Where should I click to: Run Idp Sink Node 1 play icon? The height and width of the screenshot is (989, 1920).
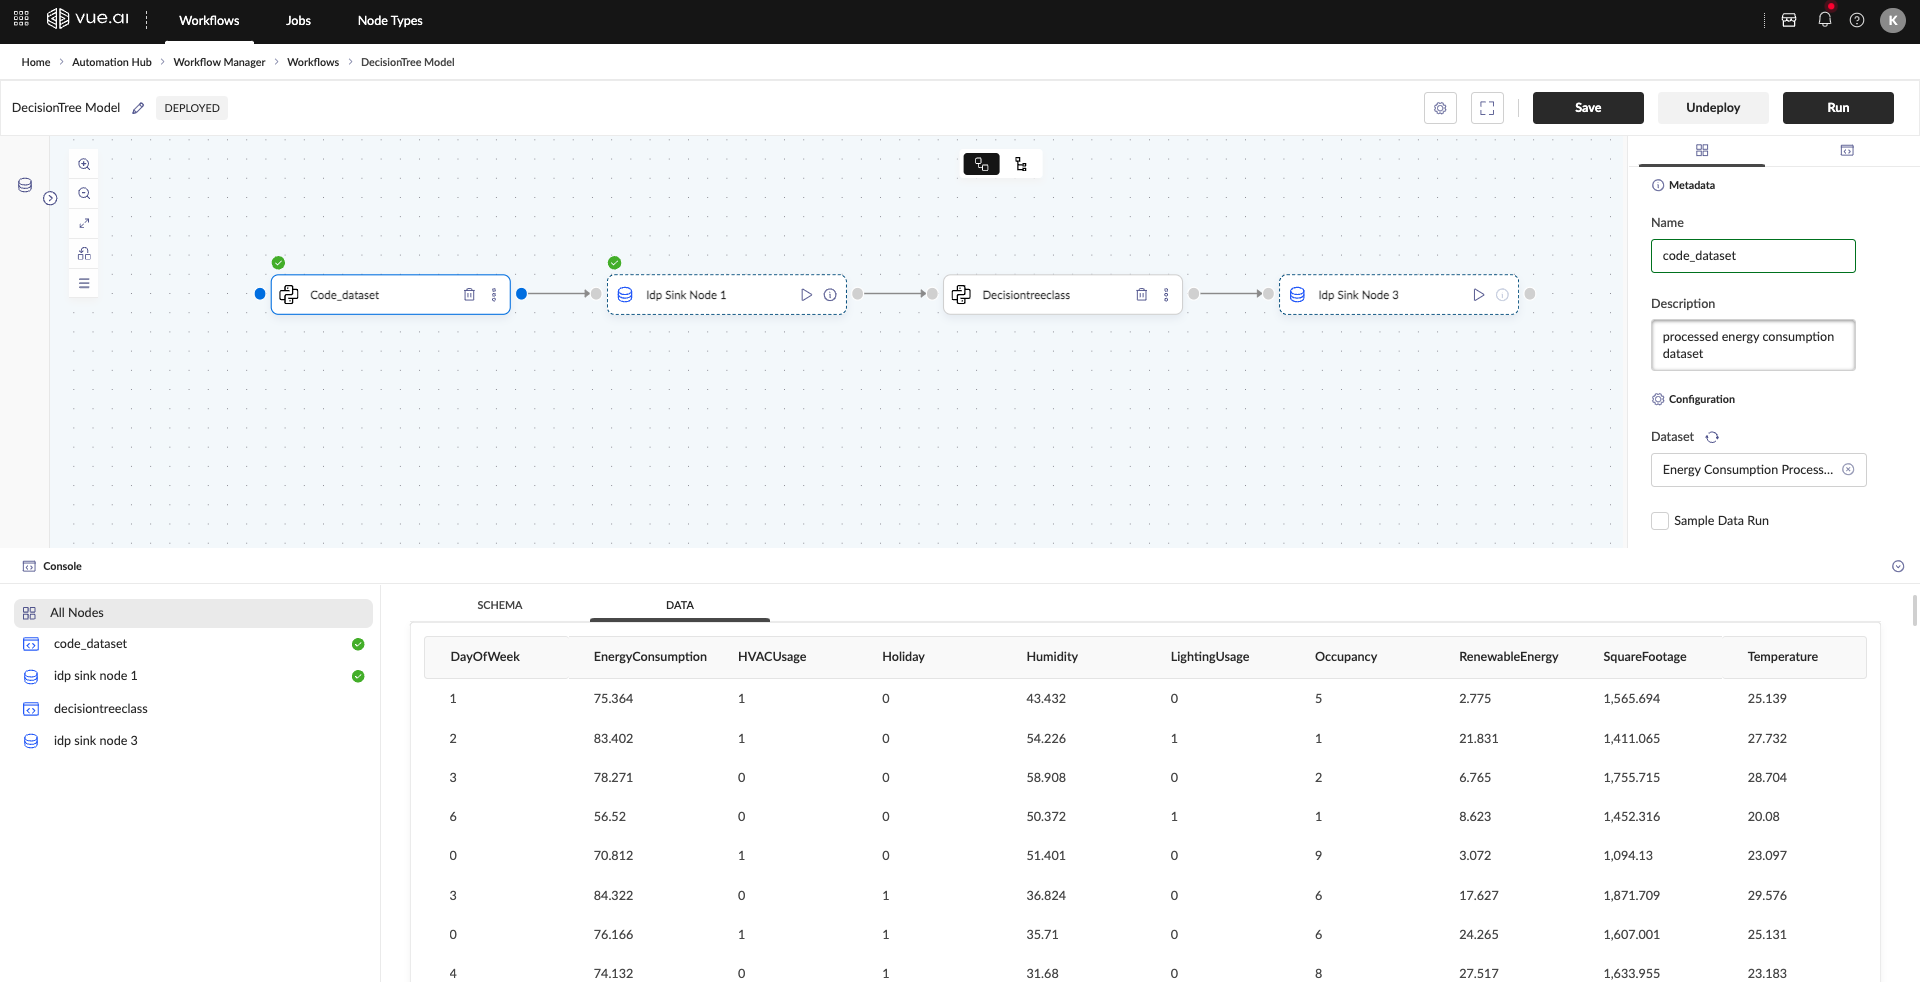point(806,295)
